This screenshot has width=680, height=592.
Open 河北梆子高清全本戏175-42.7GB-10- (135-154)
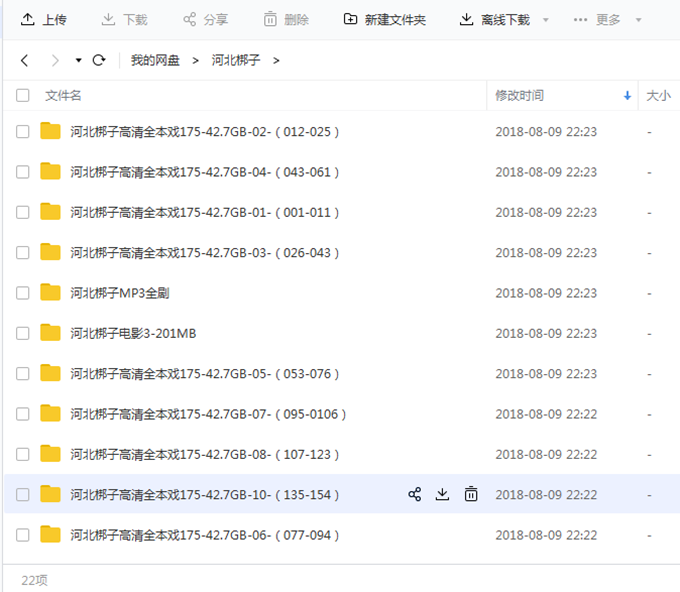pos(205,494)
